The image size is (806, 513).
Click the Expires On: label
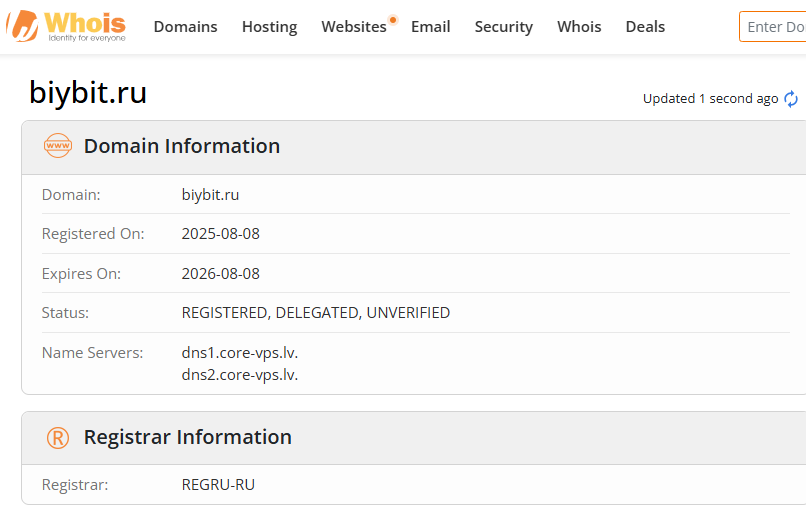(x=81, y=274)
